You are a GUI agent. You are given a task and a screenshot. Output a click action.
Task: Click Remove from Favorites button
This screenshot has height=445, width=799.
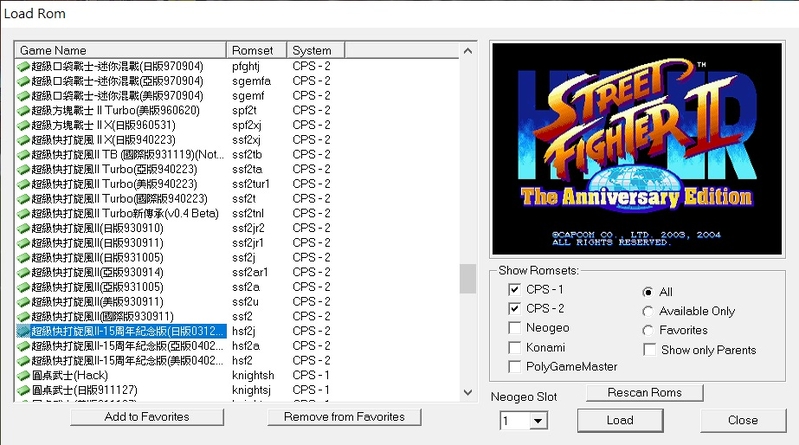point(344,417)
